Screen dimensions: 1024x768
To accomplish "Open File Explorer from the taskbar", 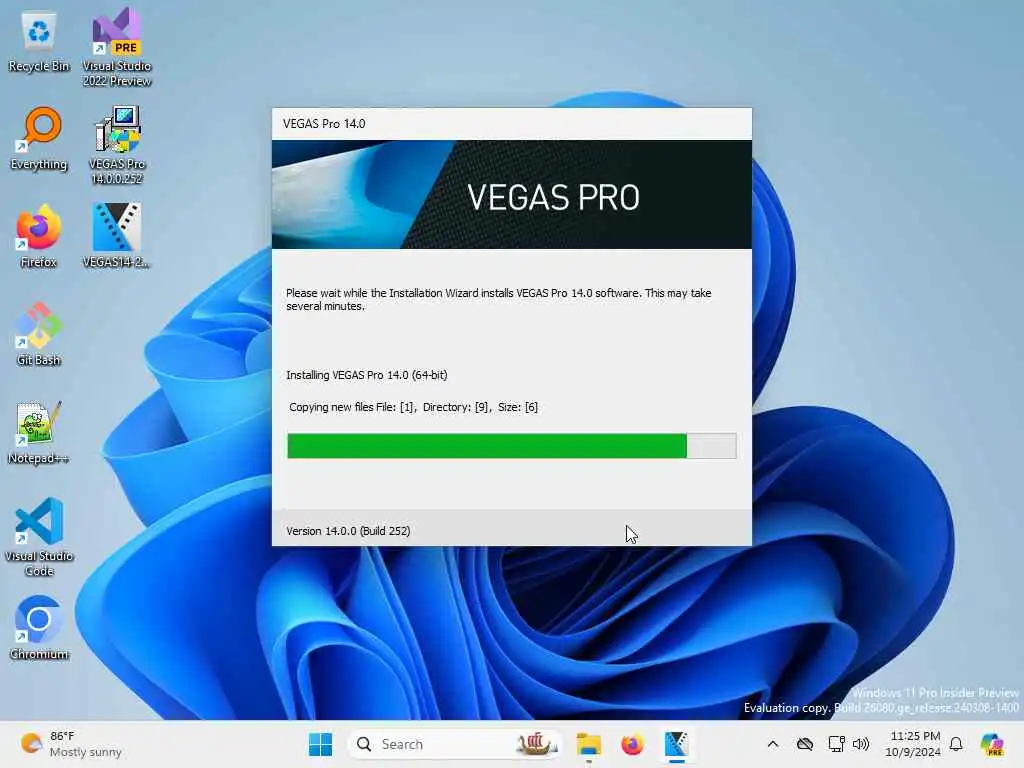I will pos(588,744).
